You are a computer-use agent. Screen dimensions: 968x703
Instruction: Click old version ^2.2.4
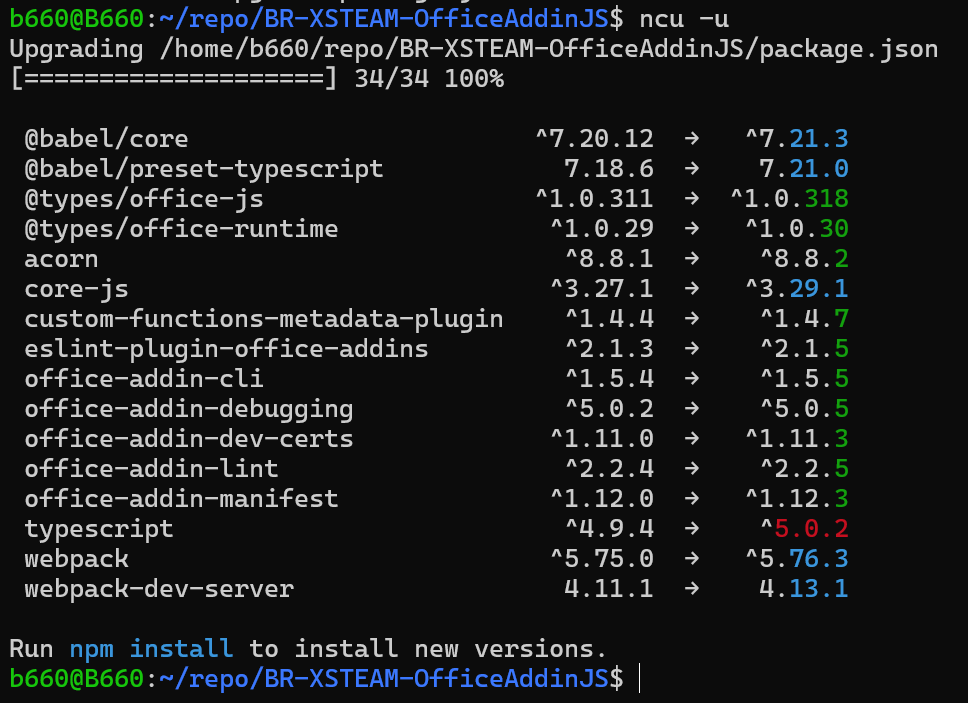609,469
